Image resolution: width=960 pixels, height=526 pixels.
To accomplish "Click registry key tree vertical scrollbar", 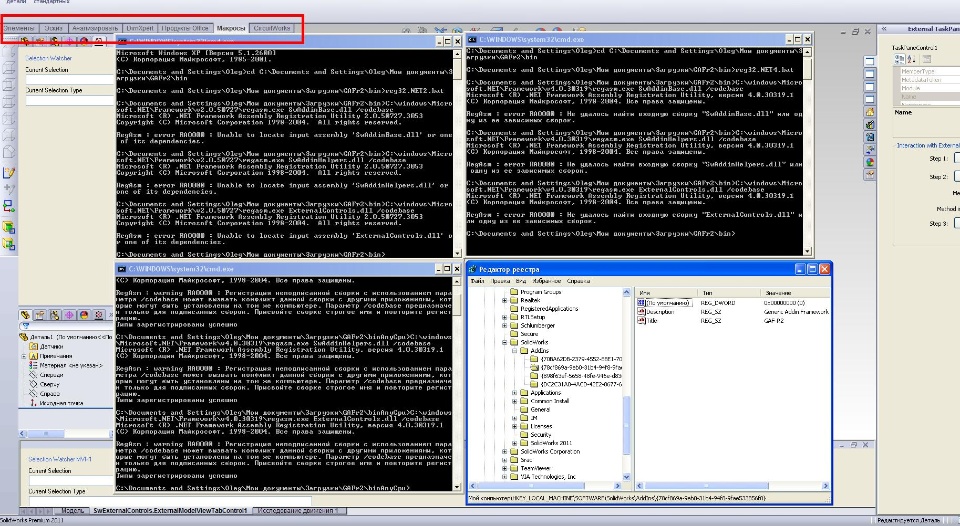I will pos(626,384).
